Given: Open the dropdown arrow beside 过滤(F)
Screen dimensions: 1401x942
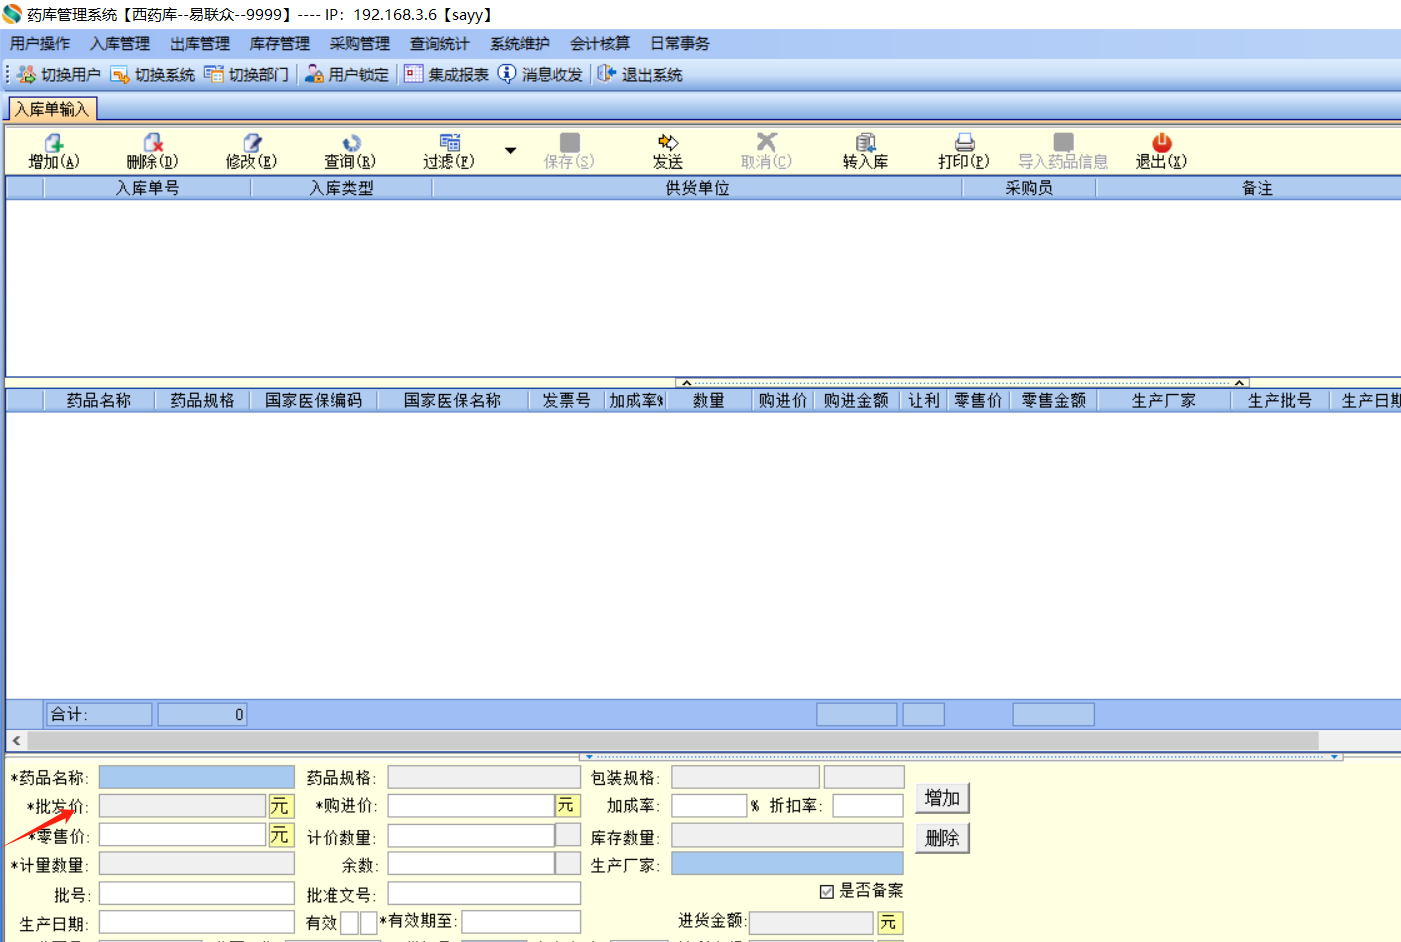Looking at the screenshot, I should 510,151.
